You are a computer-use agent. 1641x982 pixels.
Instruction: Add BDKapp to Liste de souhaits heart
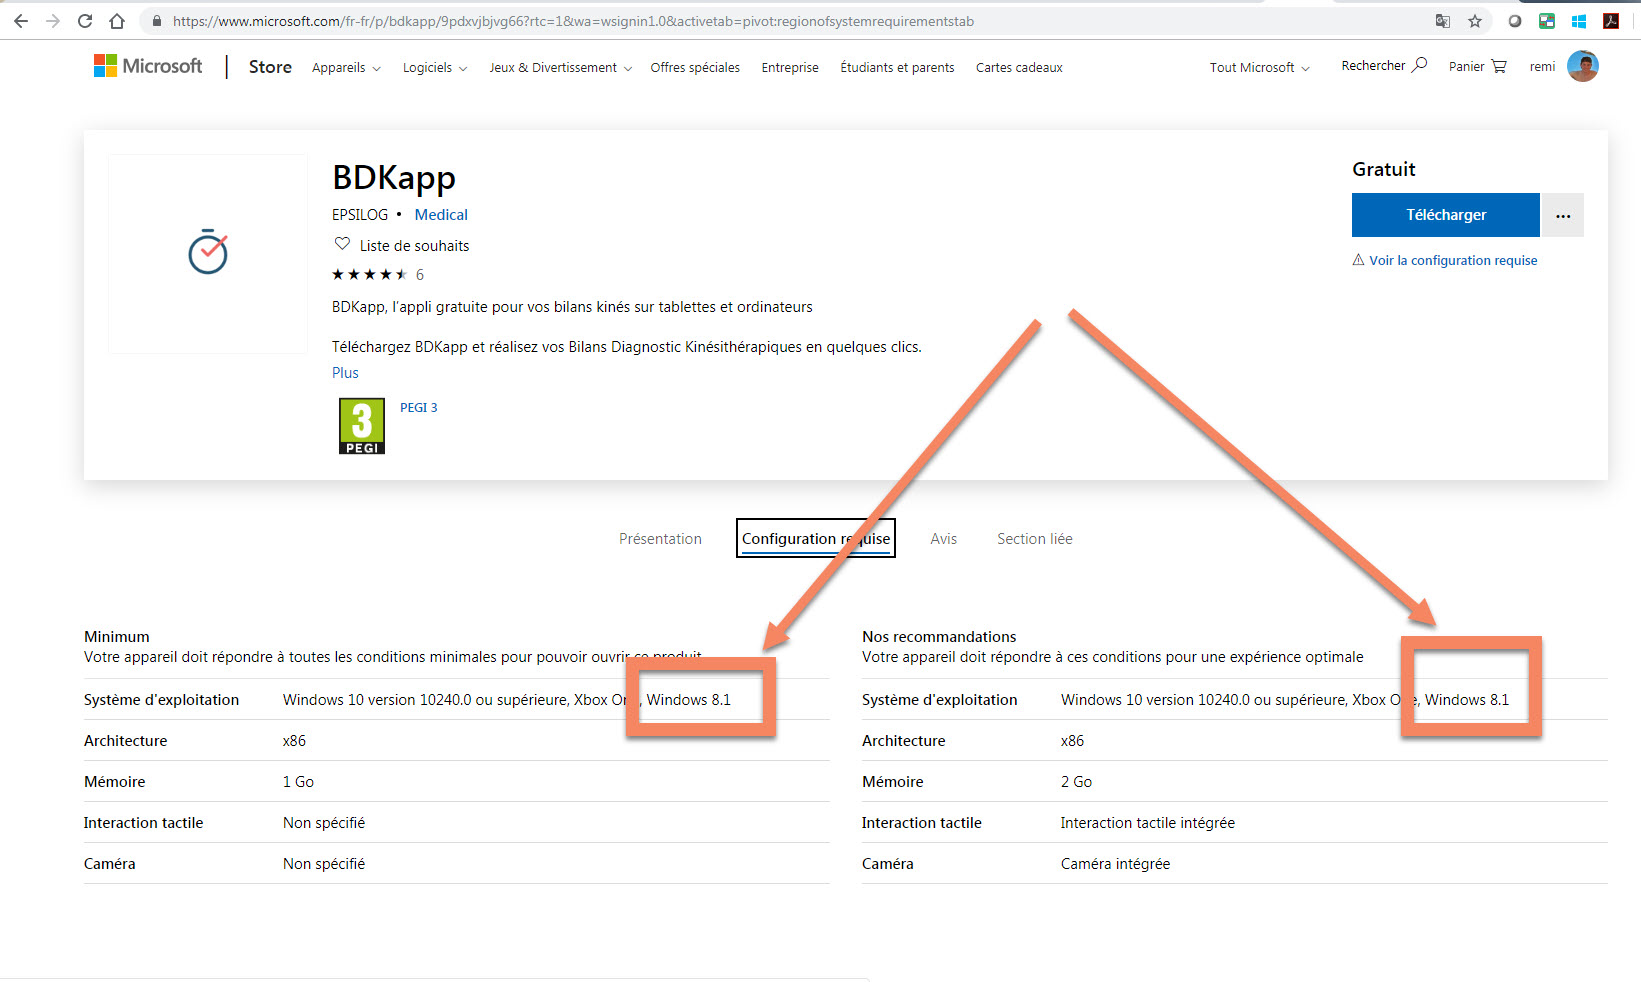coord(342,244)
